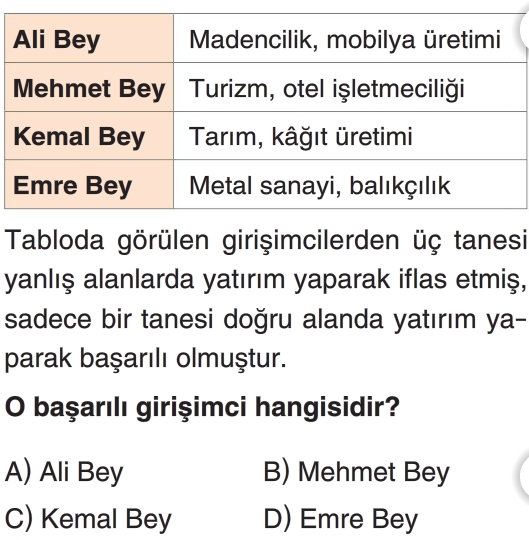529x540 pixels.
Task: Click the text 'parak başarılı olmuştur.'
Action: (145, 359)
